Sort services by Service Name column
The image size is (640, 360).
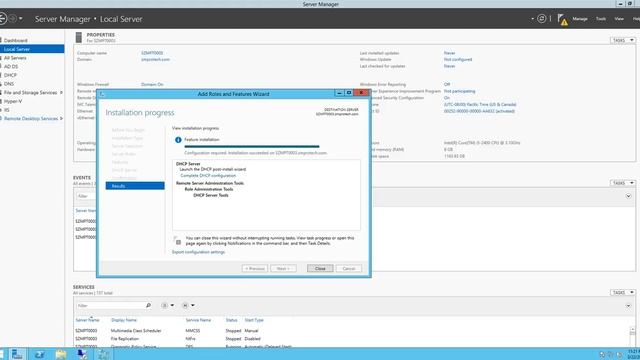pos(198,320)
